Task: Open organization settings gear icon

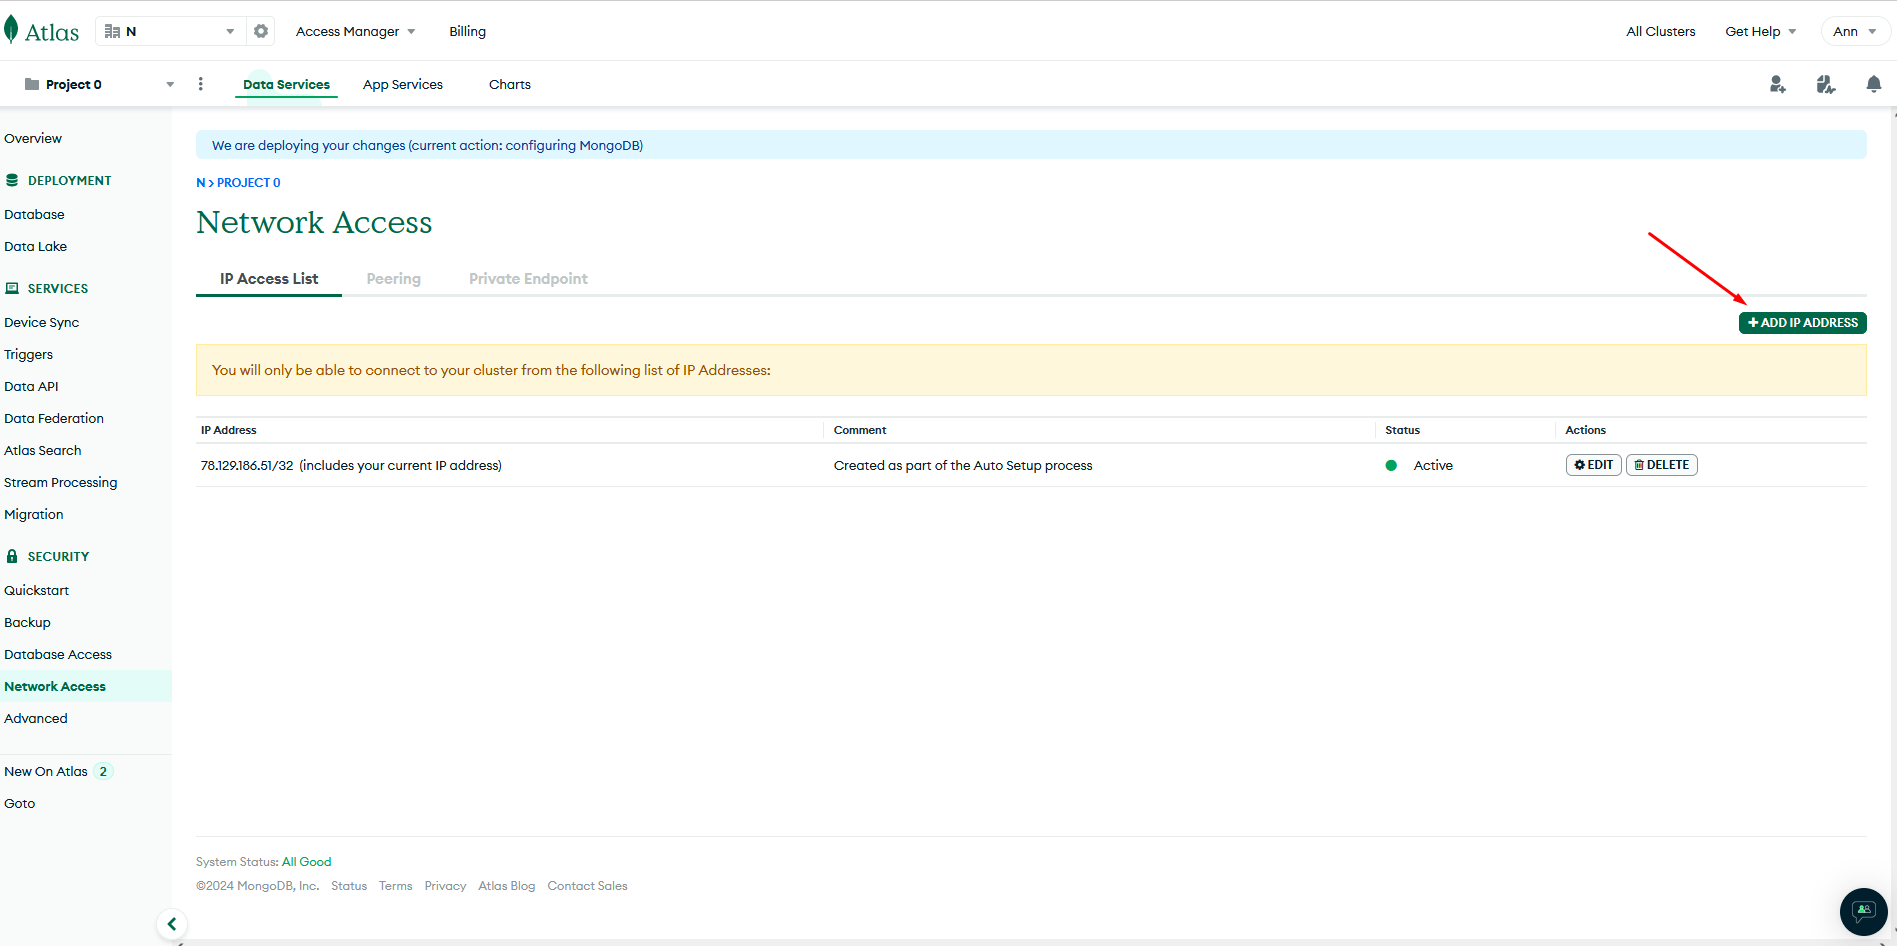Action: [x=261, y=31]
